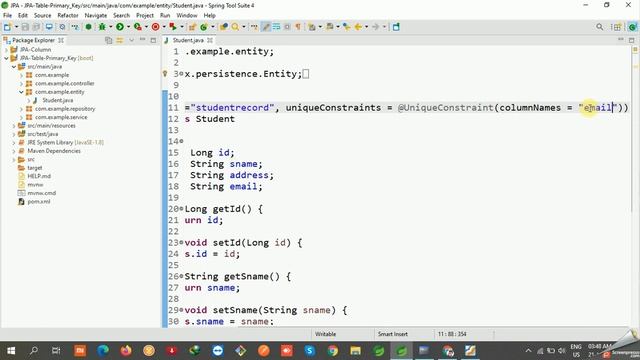This screenshot has height=360, width=640.
Task: Open the Search toolbar dropdown arrow
Action: pos(244,27)
